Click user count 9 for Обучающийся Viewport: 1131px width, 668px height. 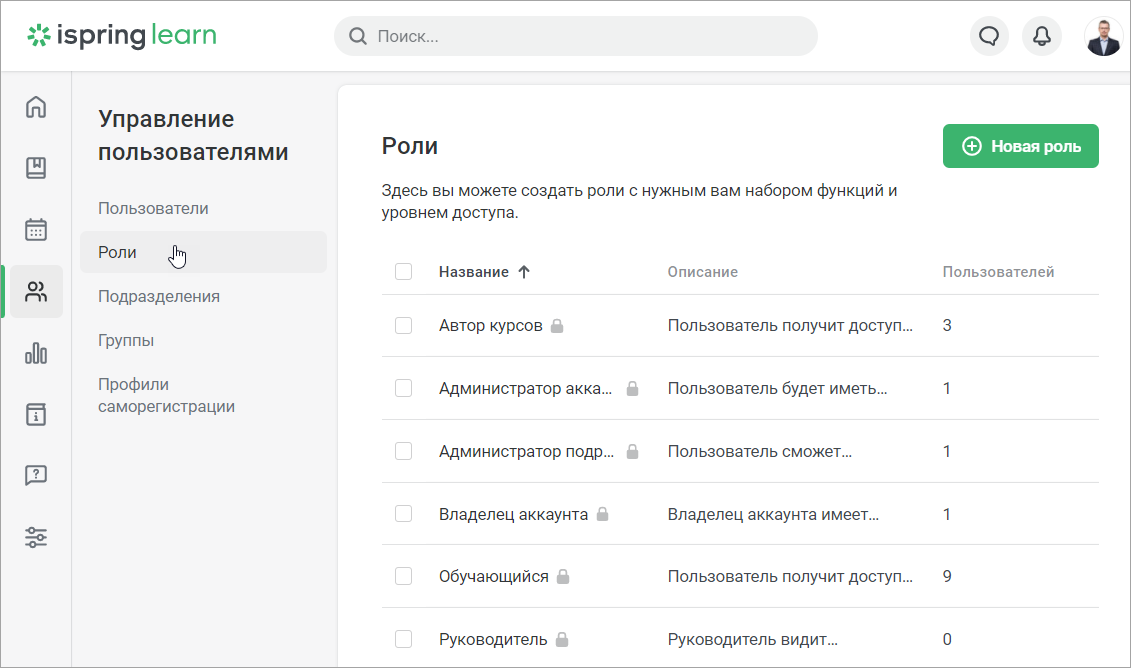pos(947,576)
